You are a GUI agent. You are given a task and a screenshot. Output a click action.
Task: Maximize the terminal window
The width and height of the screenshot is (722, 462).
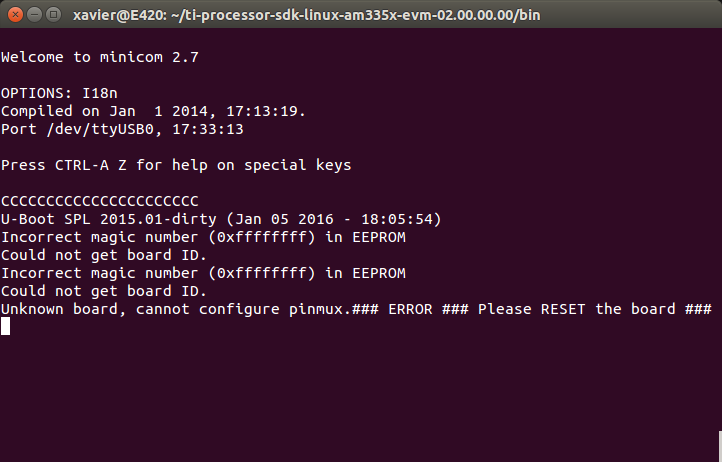54,15
